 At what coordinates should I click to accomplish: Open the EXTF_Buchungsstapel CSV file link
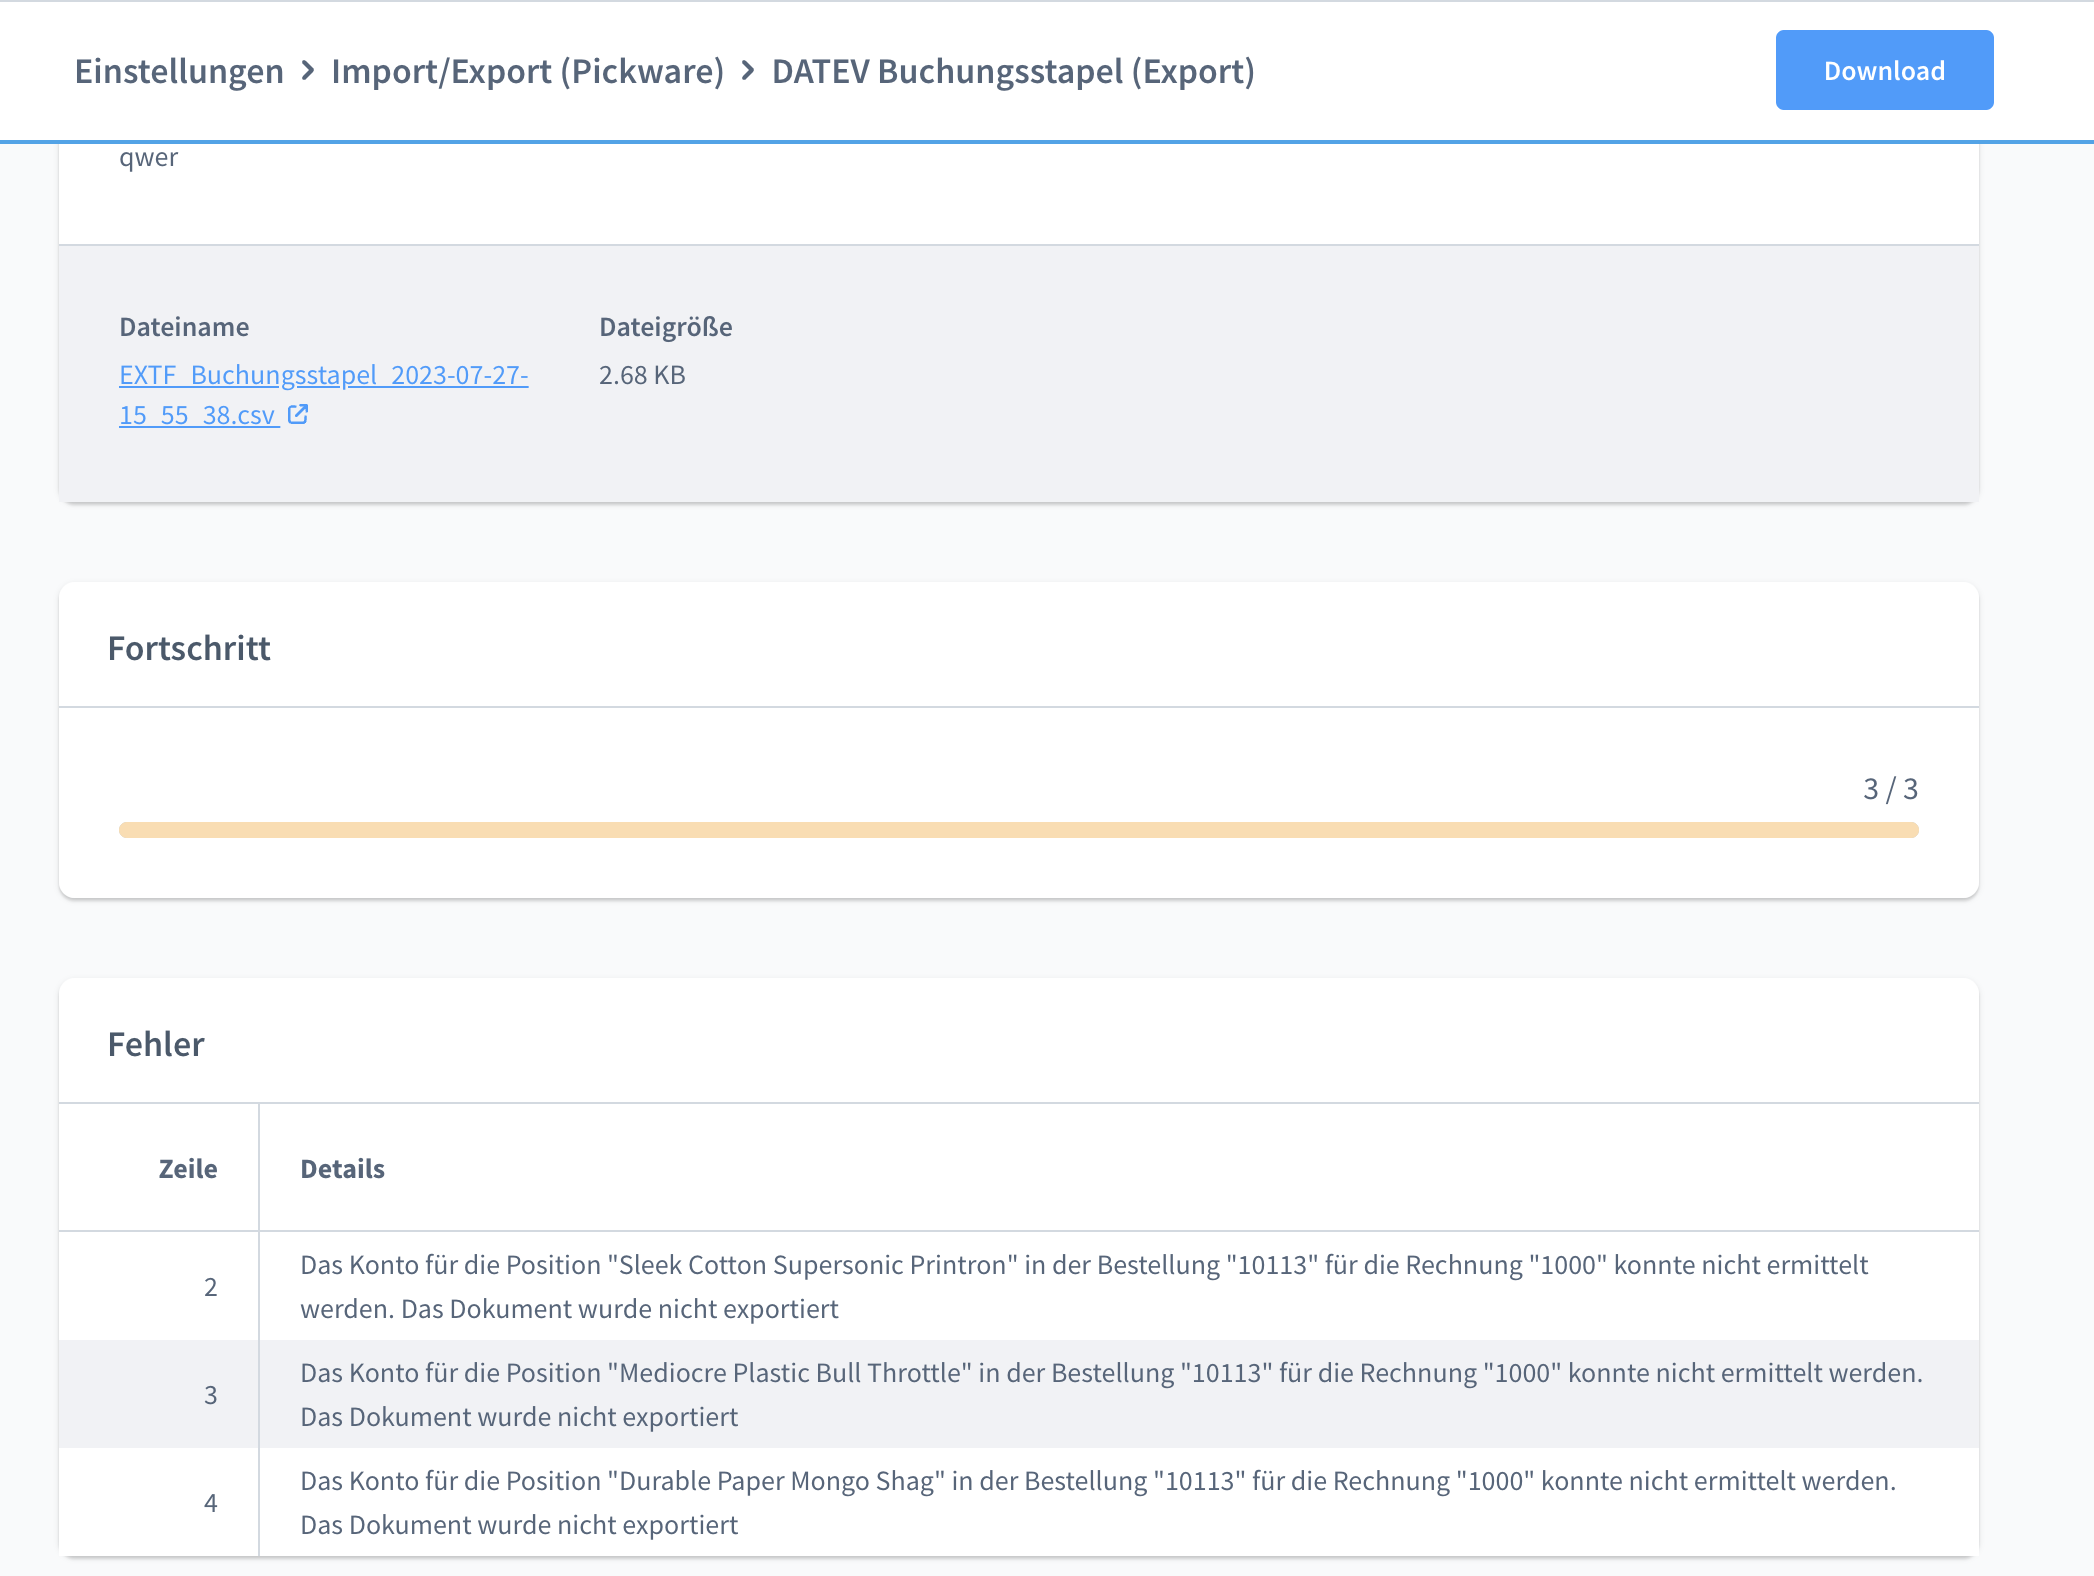322,376
